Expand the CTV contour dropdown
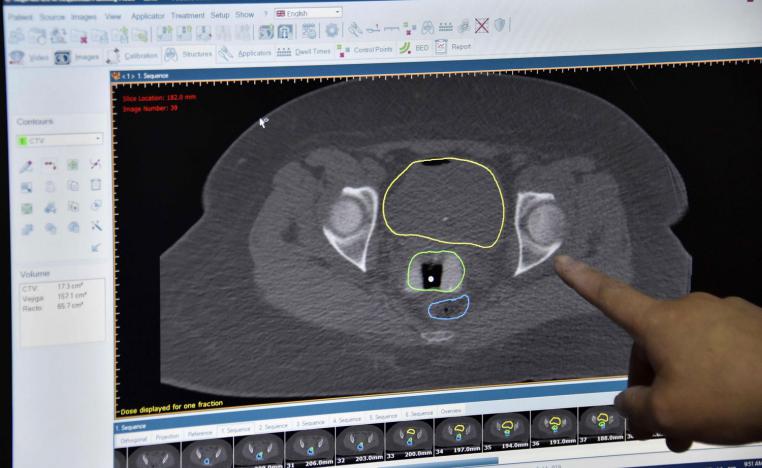762x468 pixels. coord(60,140)
